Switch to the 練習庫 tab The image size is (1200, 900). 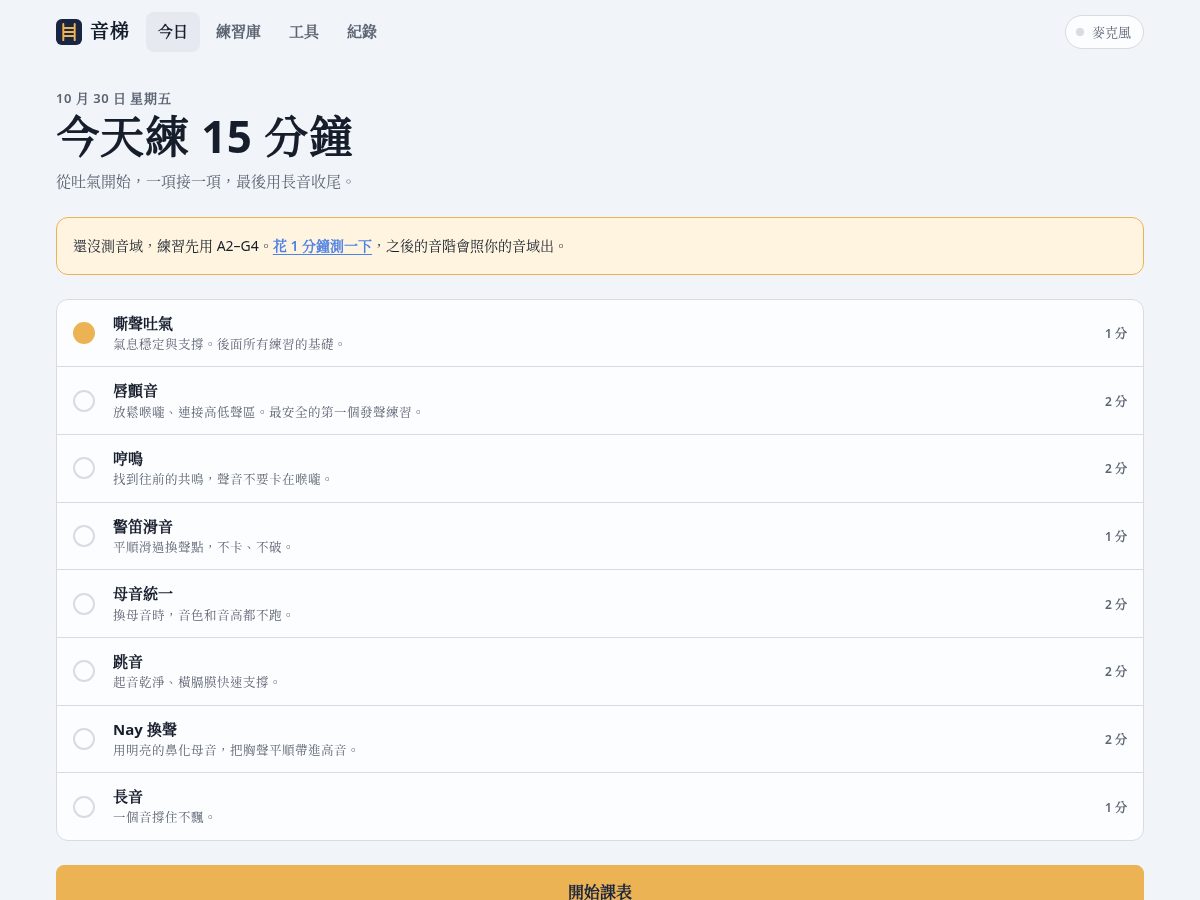[x=238, y=32]
